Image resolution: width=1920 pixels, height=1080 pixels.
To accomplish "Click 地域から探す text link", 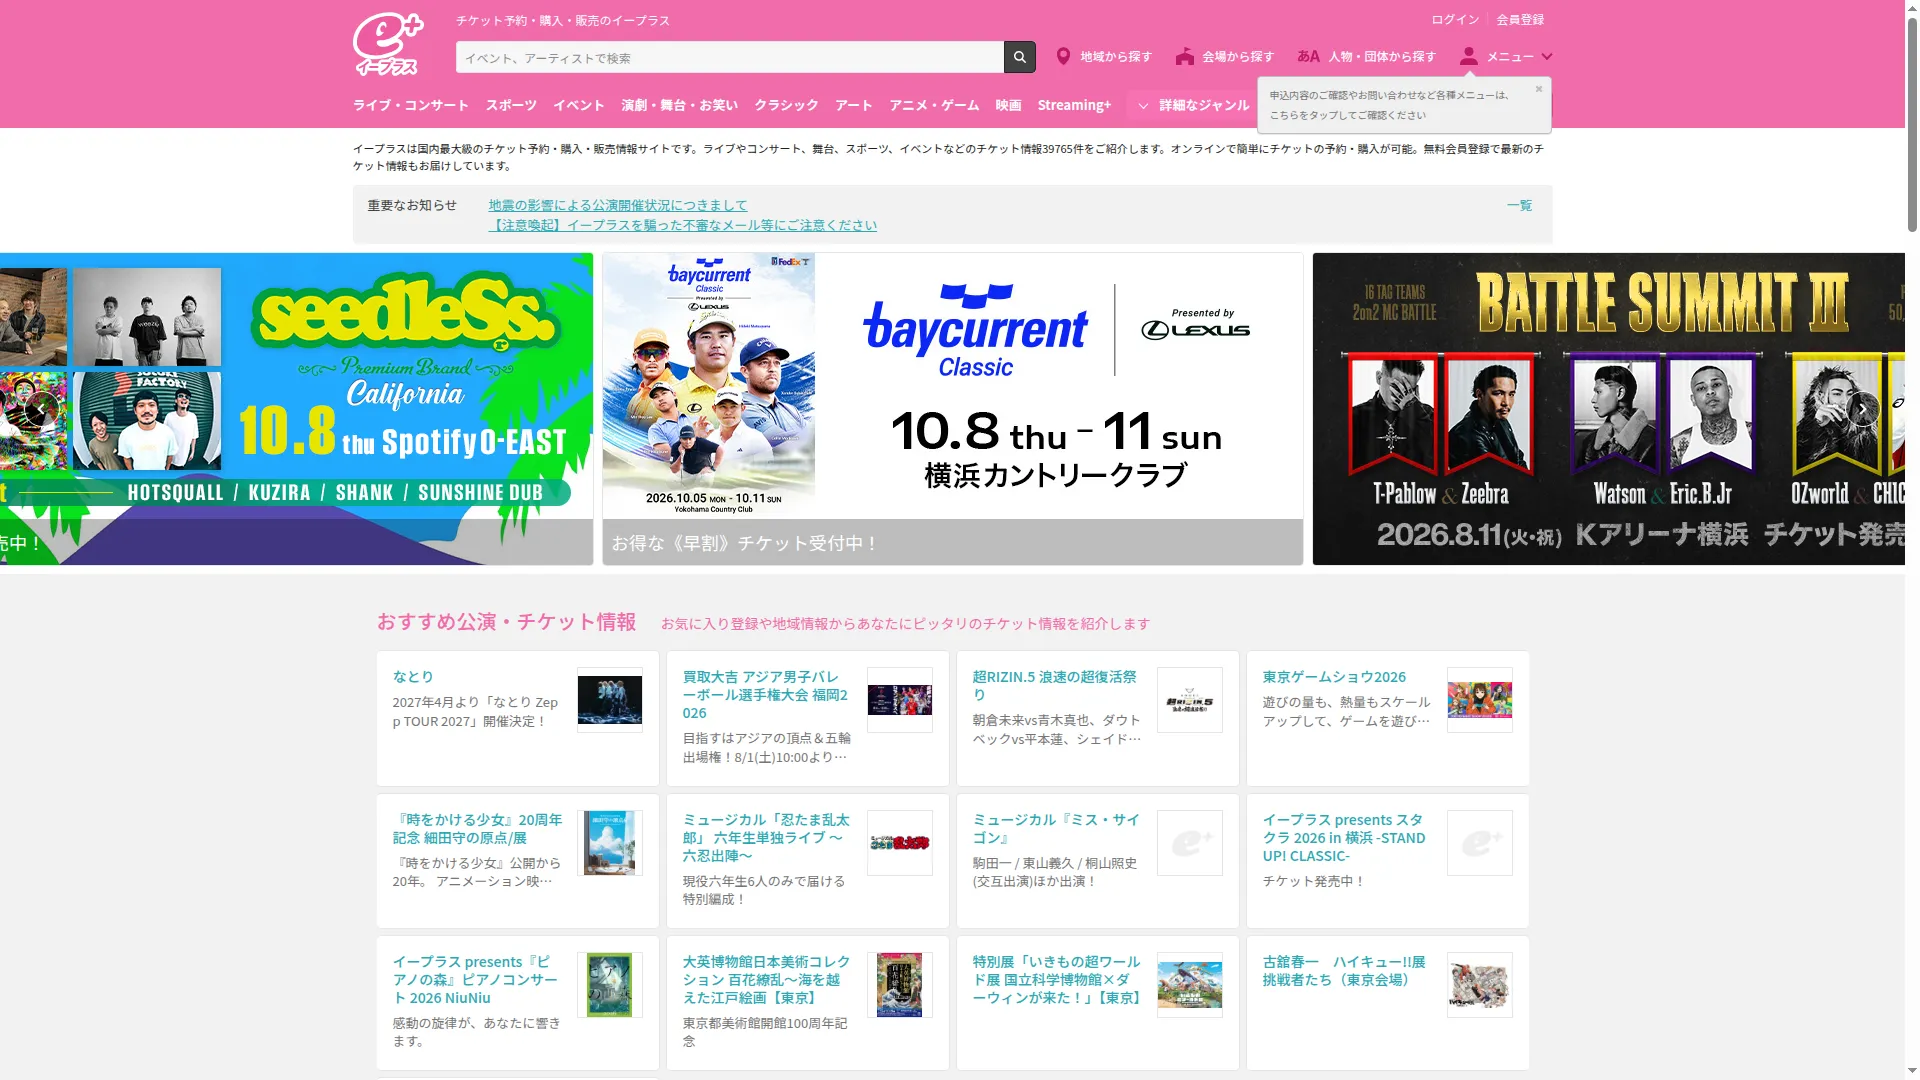I will pyautogui.click(x=1116, y=57).
